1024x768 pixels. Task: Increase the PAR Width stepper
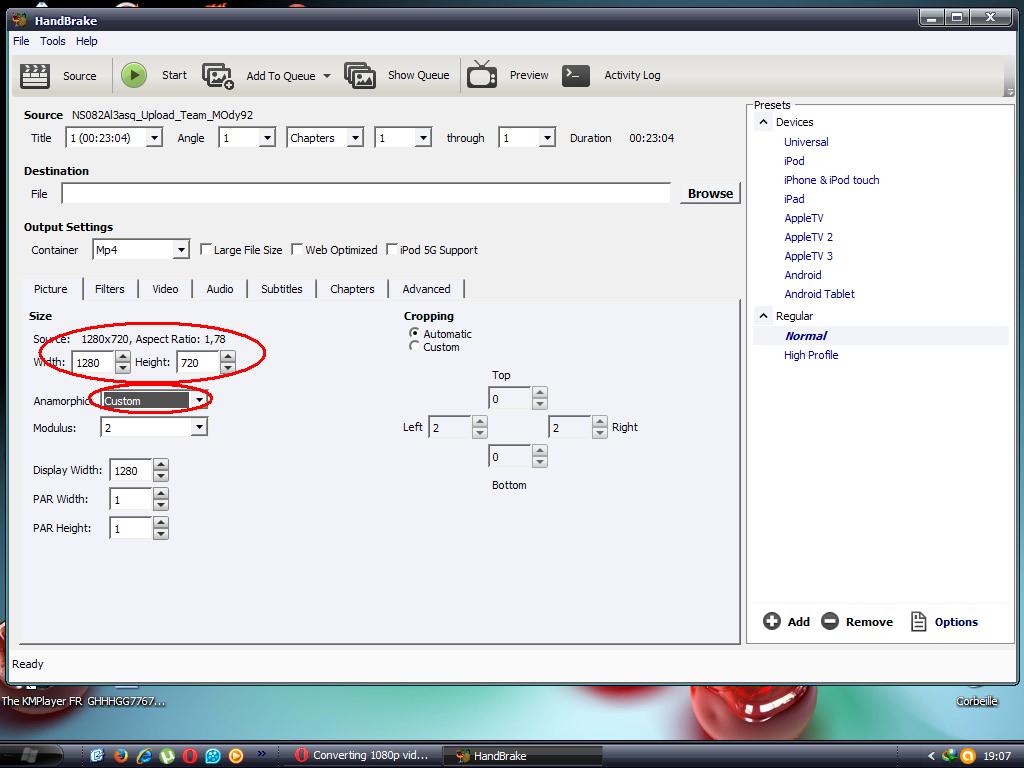(x=161, y=494)
